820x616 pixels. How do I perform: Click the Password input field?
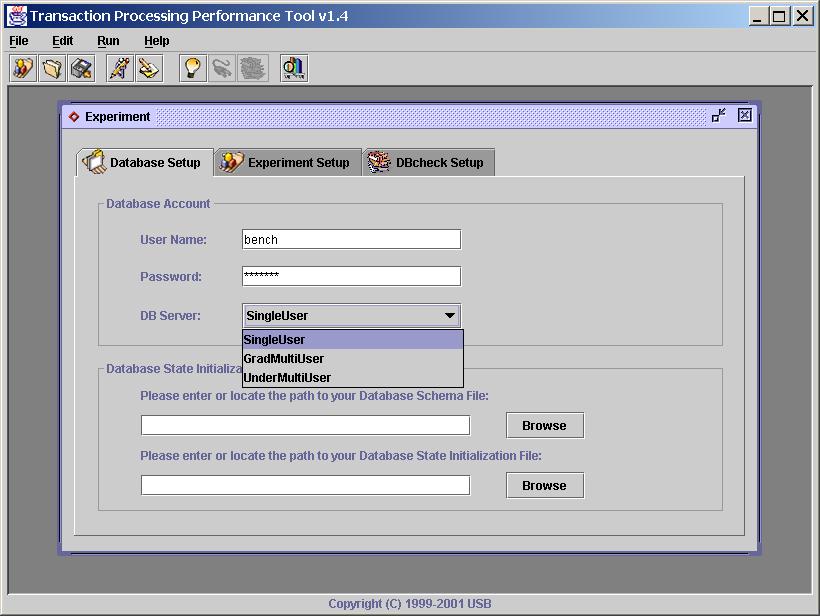(x=351, y=276)
